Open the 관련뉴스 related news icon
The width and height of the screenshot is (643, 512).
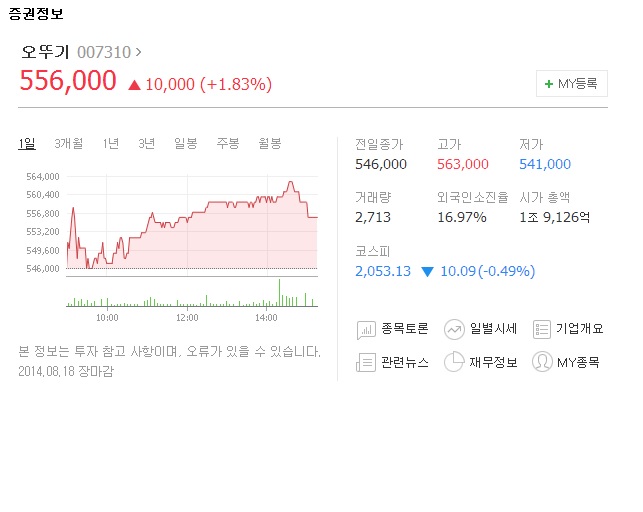[x=366, y=362]
